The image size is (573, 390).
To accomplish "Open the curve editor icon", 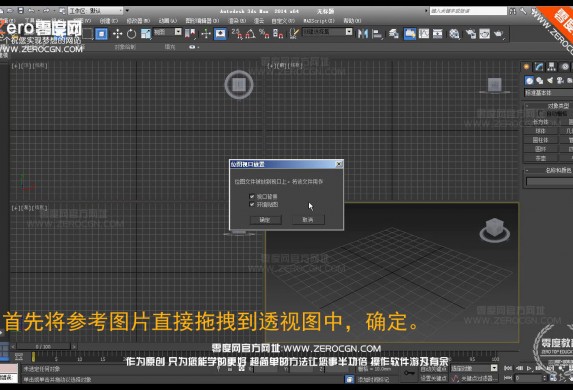I will coord(424,34).
